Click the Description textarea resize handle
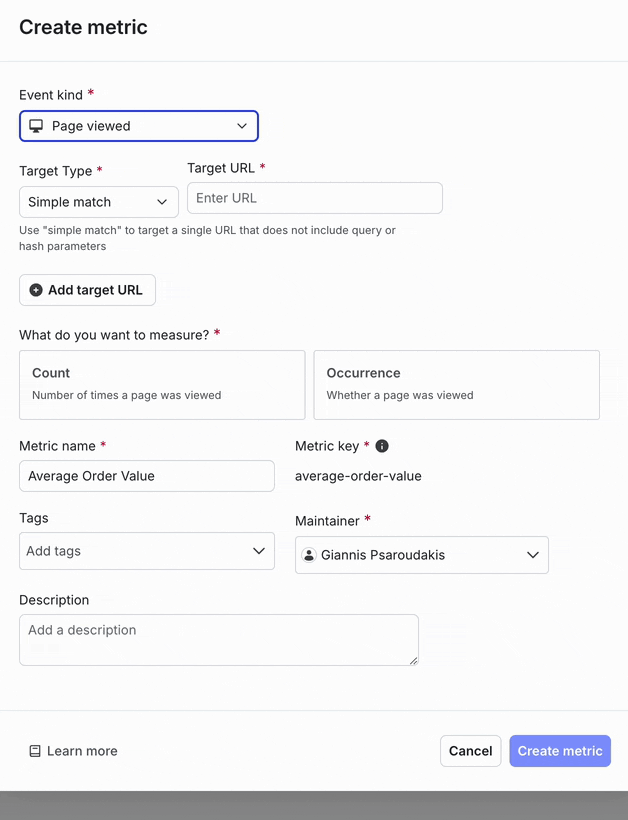628x820 pixels. pyautogui.click(x=413, y=660)
